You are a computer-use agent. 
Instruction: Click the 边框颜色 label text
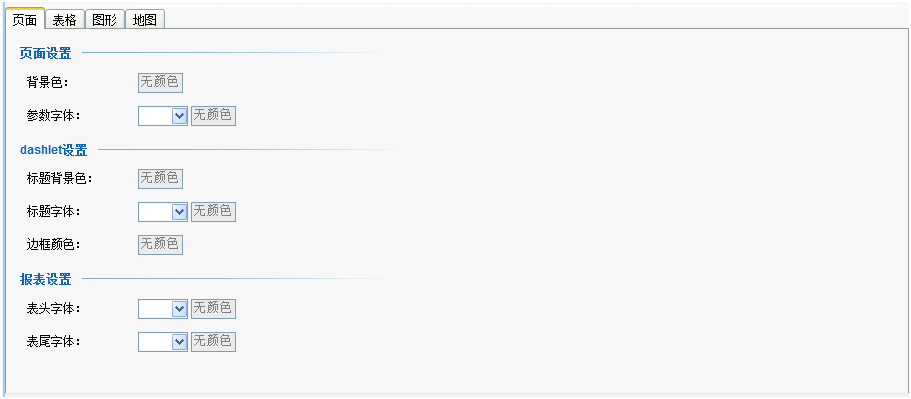tap(53, 245)
